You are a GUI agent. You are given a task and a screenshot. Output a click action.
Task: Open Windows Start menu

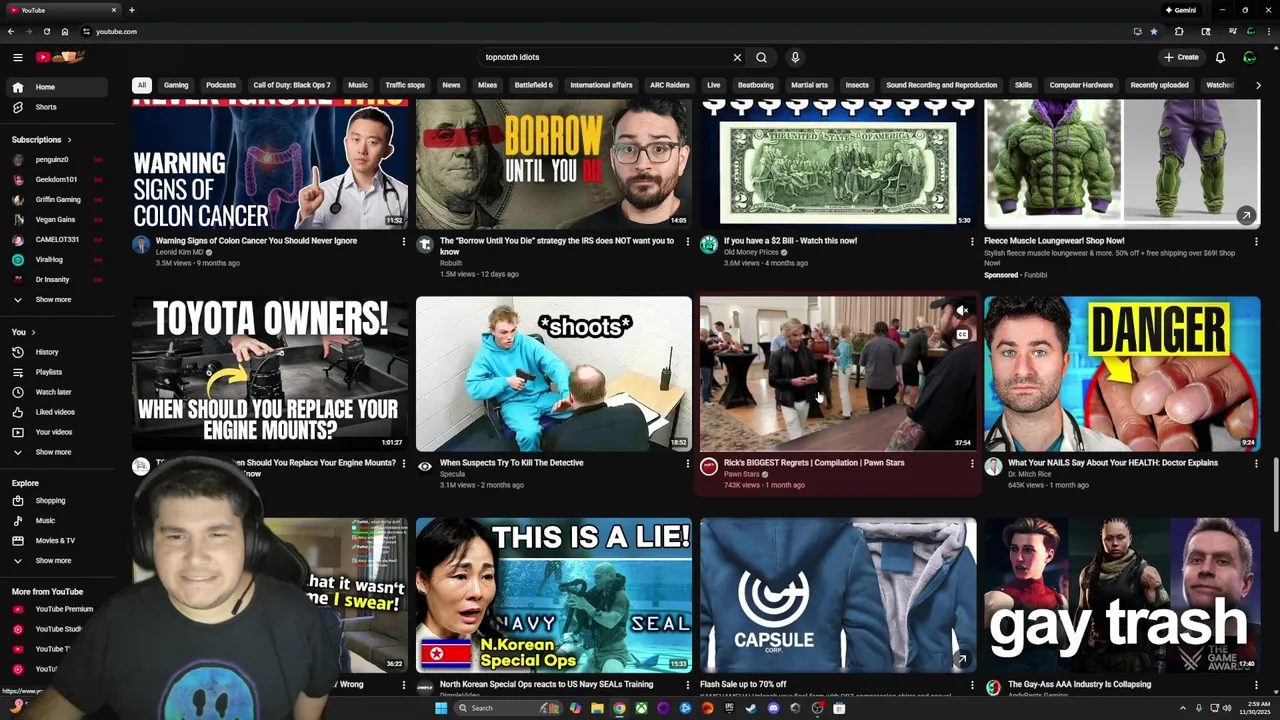point(440,708)
